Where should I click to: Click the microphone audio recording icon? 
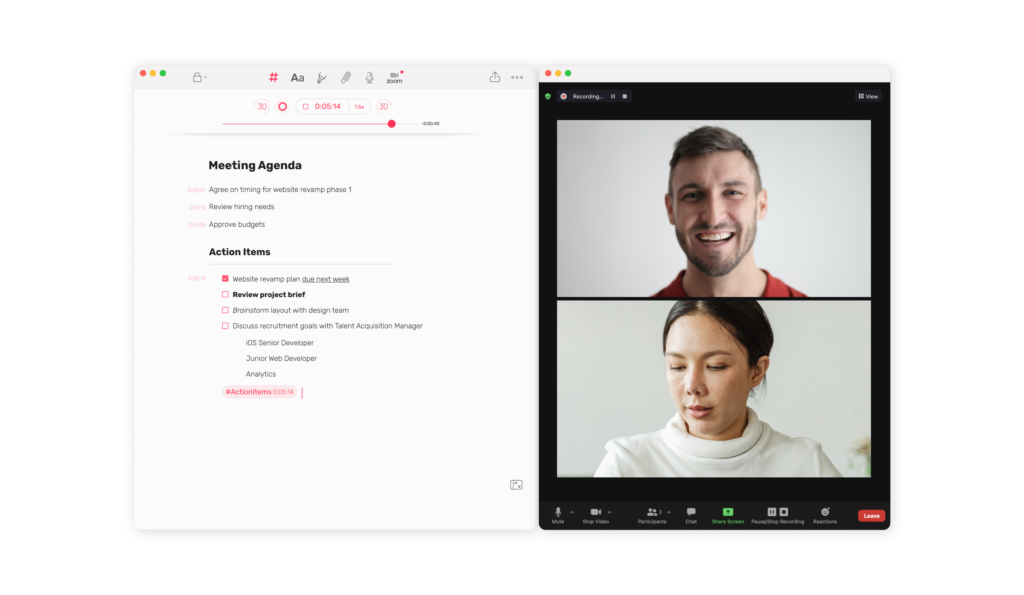[x=369, y=78]
